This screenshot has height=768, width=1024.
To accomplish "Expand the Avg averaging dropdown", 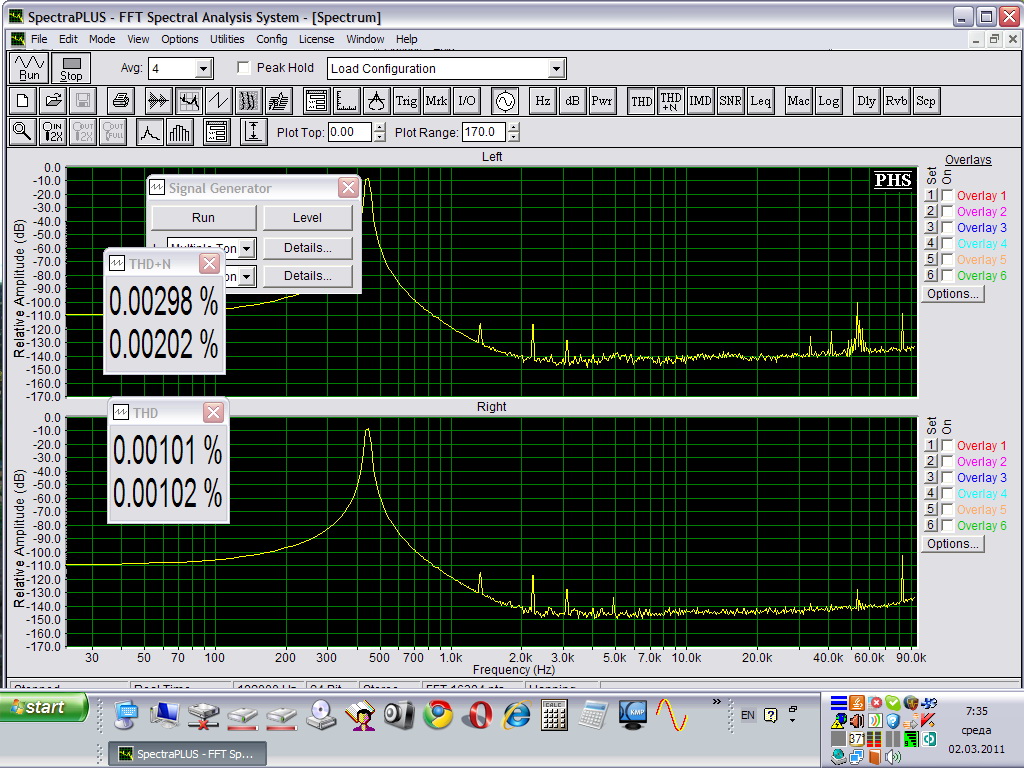I will click(x=203, y=69).
